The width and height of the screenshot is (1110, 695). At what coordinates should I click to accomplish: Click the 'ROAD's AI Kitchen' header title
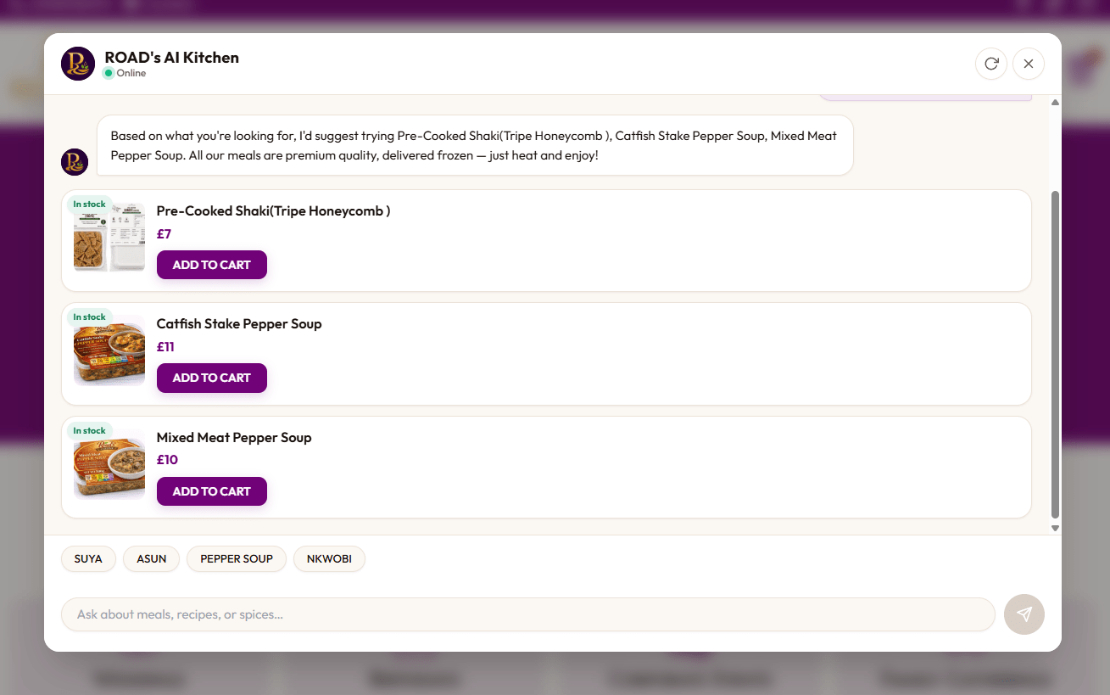(172, 57)
